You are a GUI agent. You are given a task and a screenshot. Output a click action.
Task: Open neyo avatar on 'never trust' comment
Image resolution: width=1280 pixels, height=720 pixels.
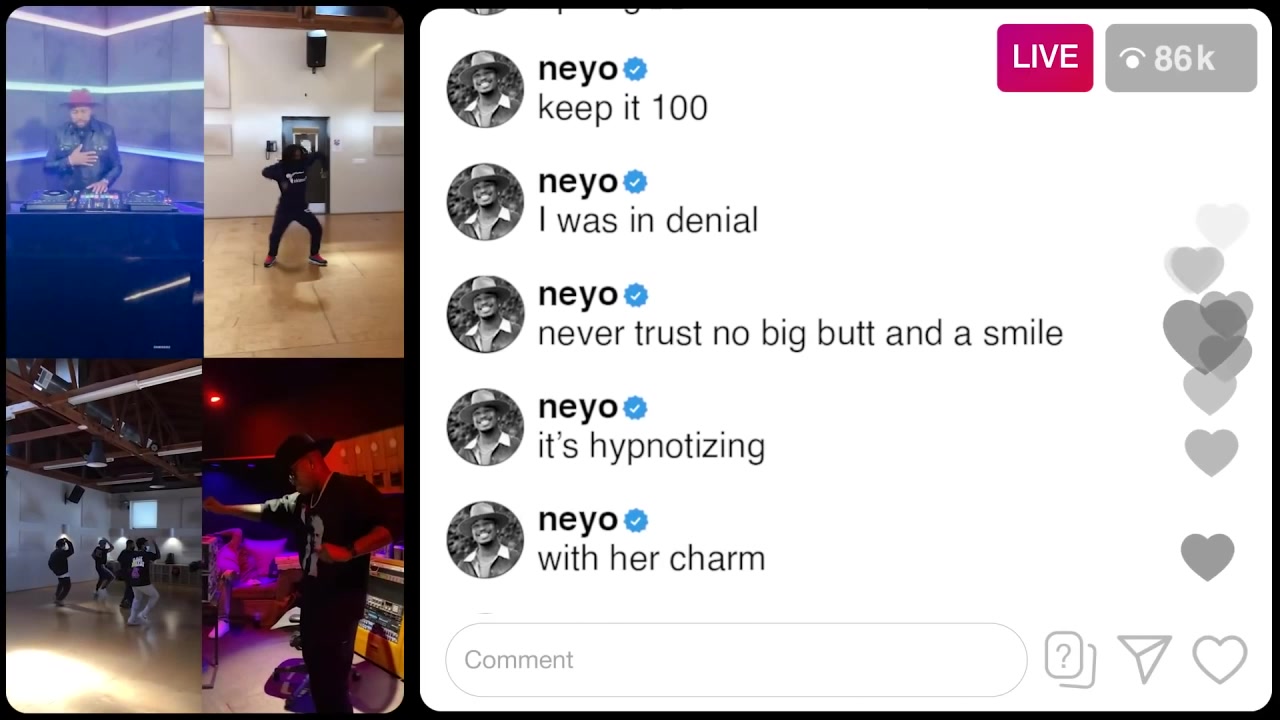tap(485, 315)
